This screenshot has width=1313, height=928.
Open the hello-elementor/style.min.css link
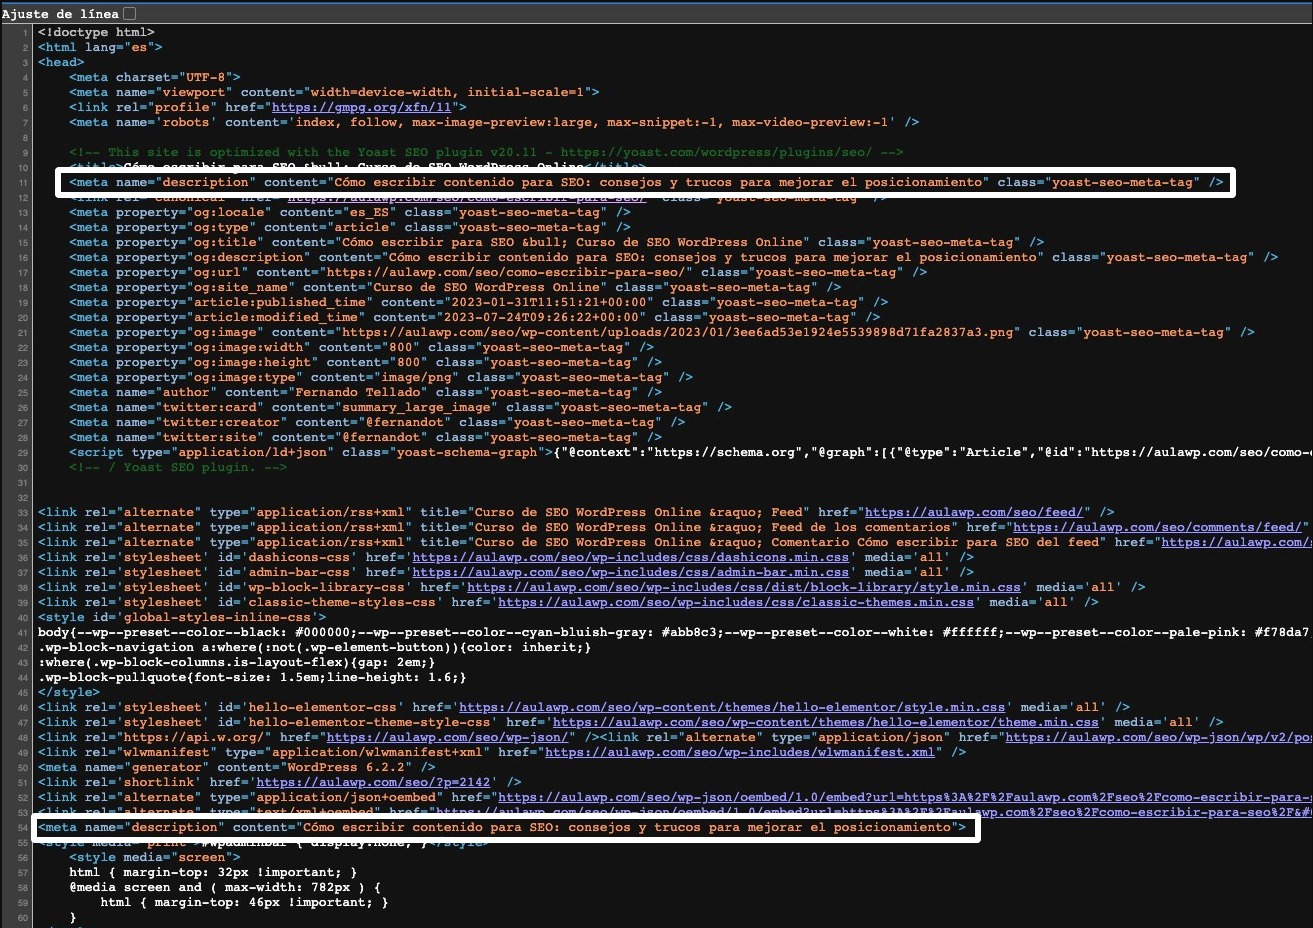point(732,707)
